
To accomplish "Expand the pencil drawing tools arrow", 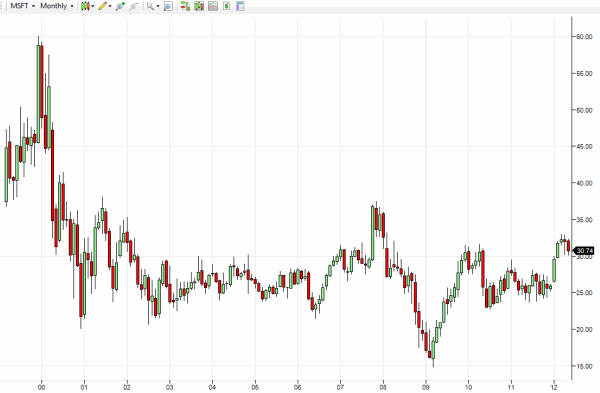I will [110, 6].
